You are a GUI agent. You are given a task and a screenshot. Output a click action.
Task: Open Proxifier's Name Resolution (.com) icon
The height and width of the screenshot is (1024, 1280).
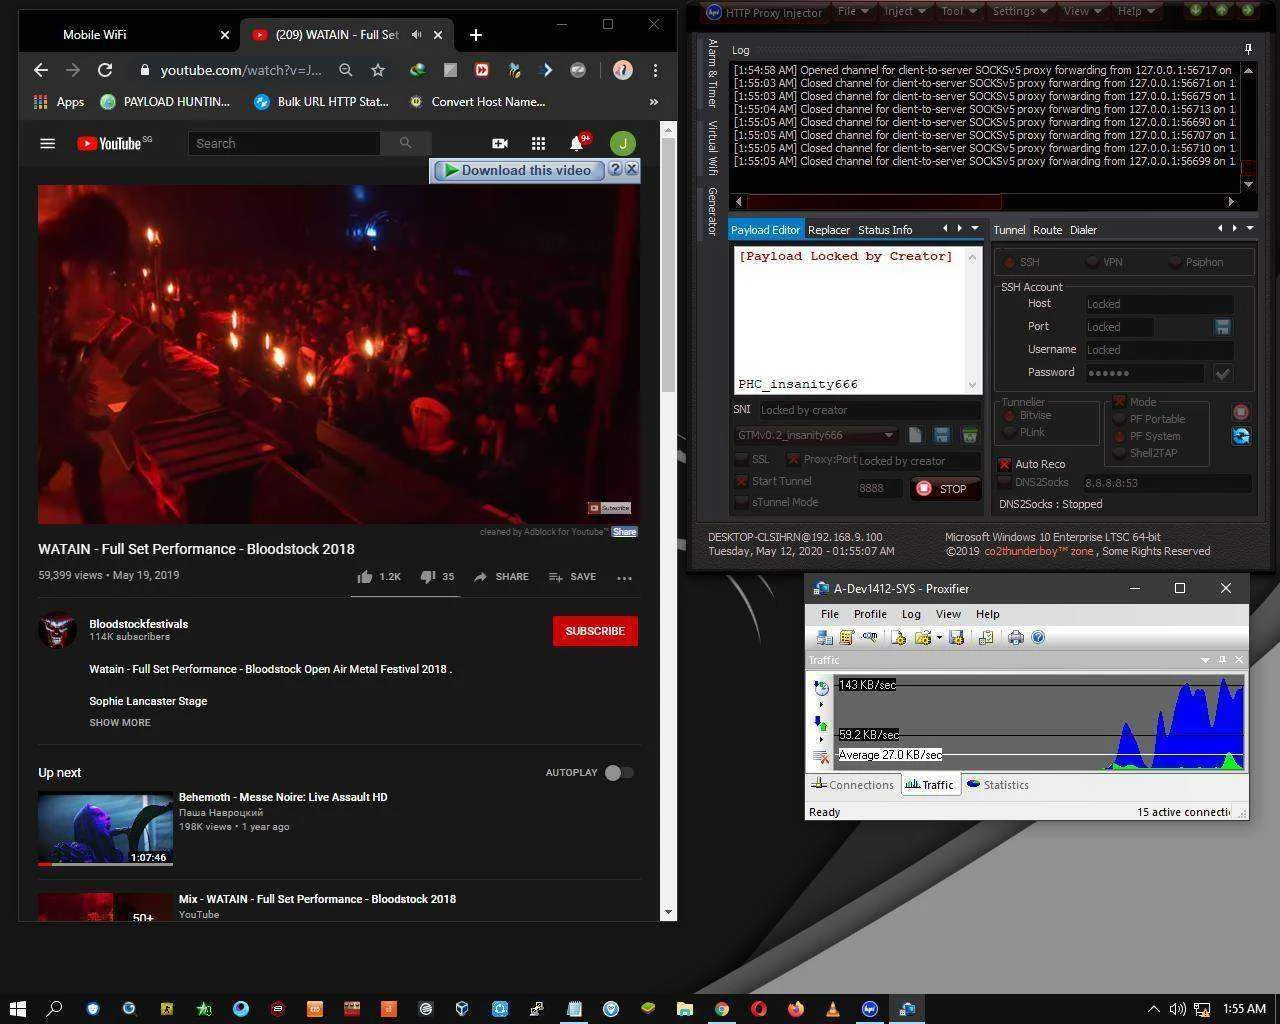870,637
